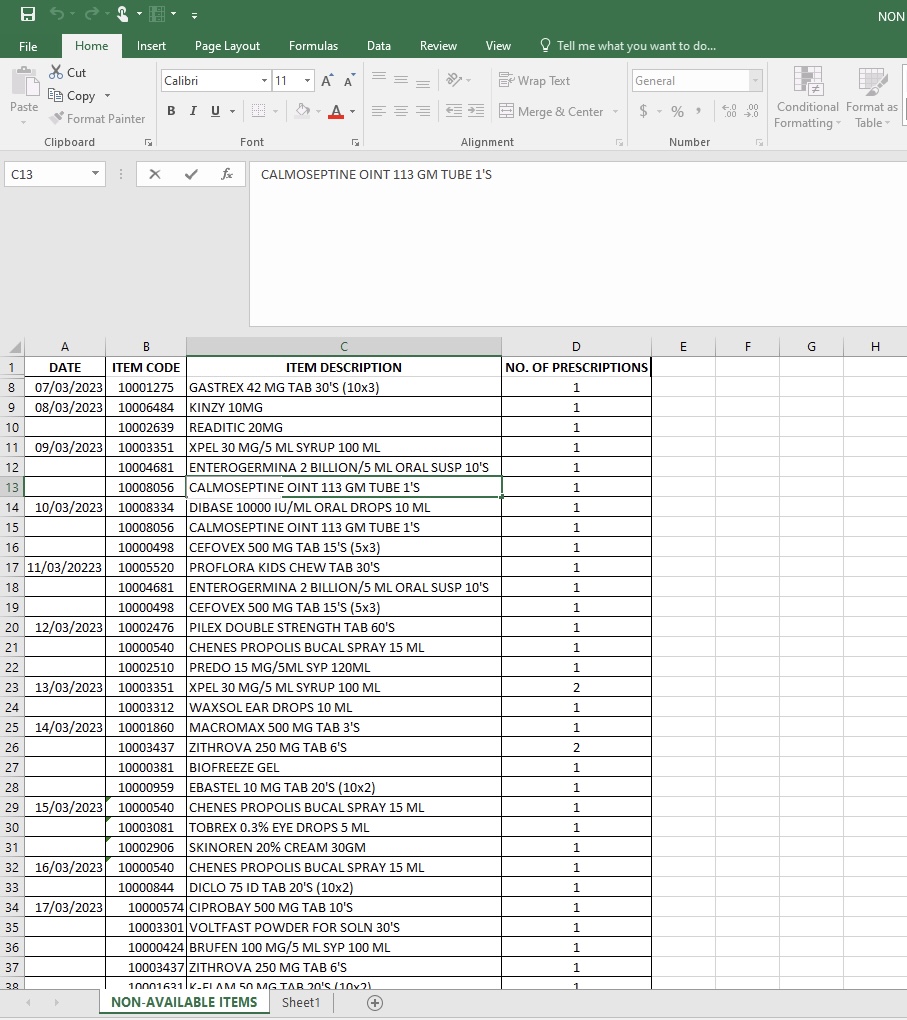Click the Decrease Font Size icon
The width and height of the screenshot is (907, 1020).
click(x=349, y=81)
